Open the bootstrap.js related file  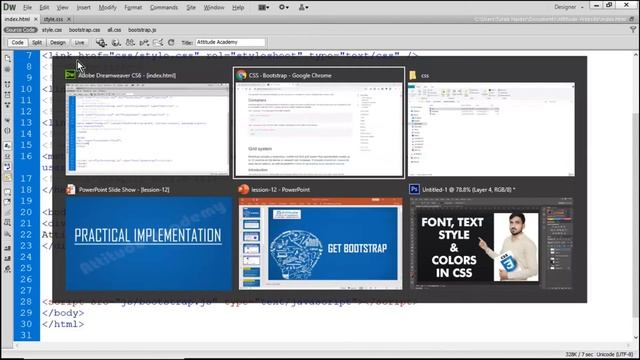(142, 30)
